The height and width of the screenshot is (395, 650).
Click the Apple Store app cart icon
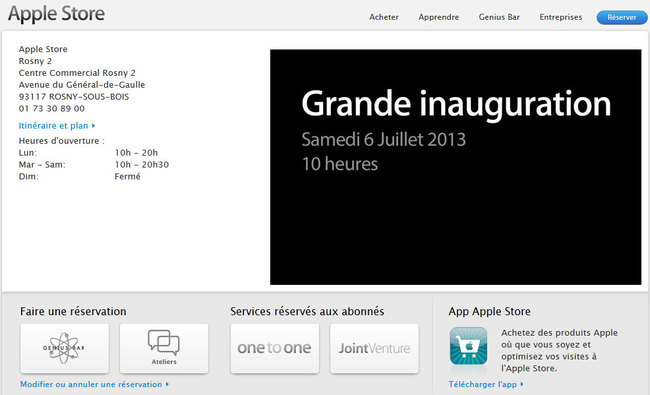[x=468, y=346]
